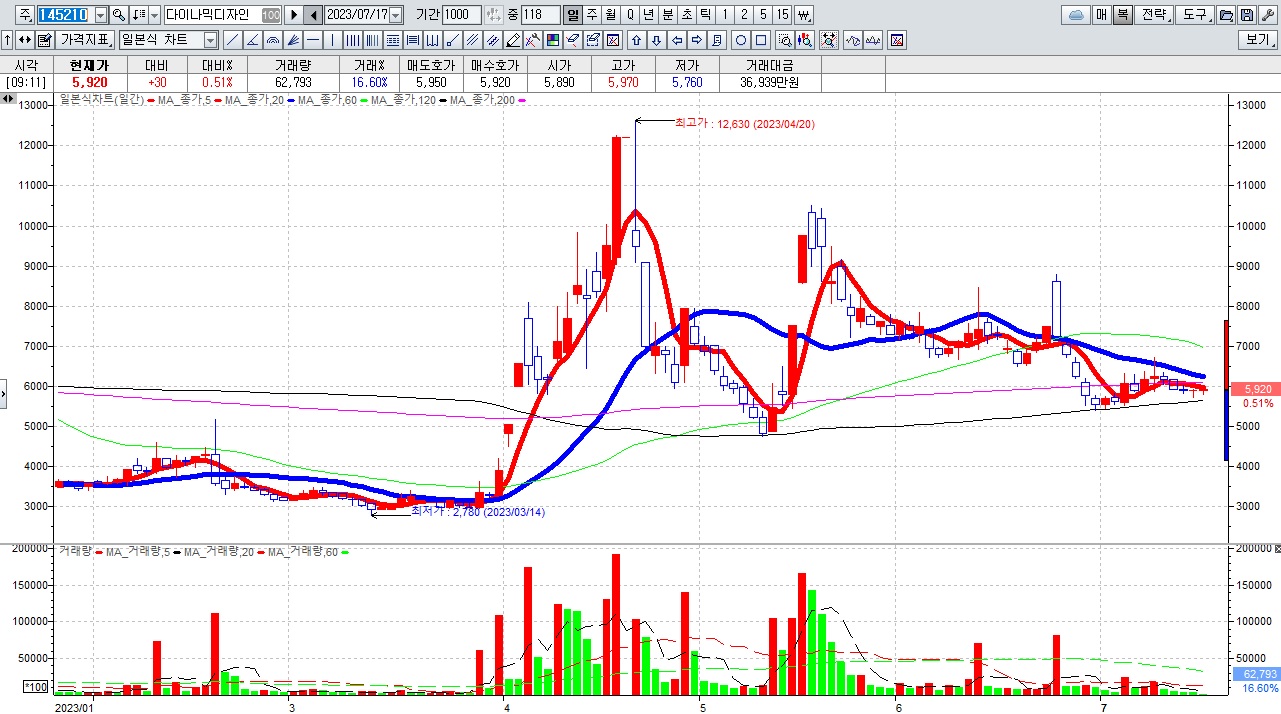Image resolution: width=1281 pixels, height=714 pixels.
Task: Select the 초 seconds period button
Action: coord(687,15)
